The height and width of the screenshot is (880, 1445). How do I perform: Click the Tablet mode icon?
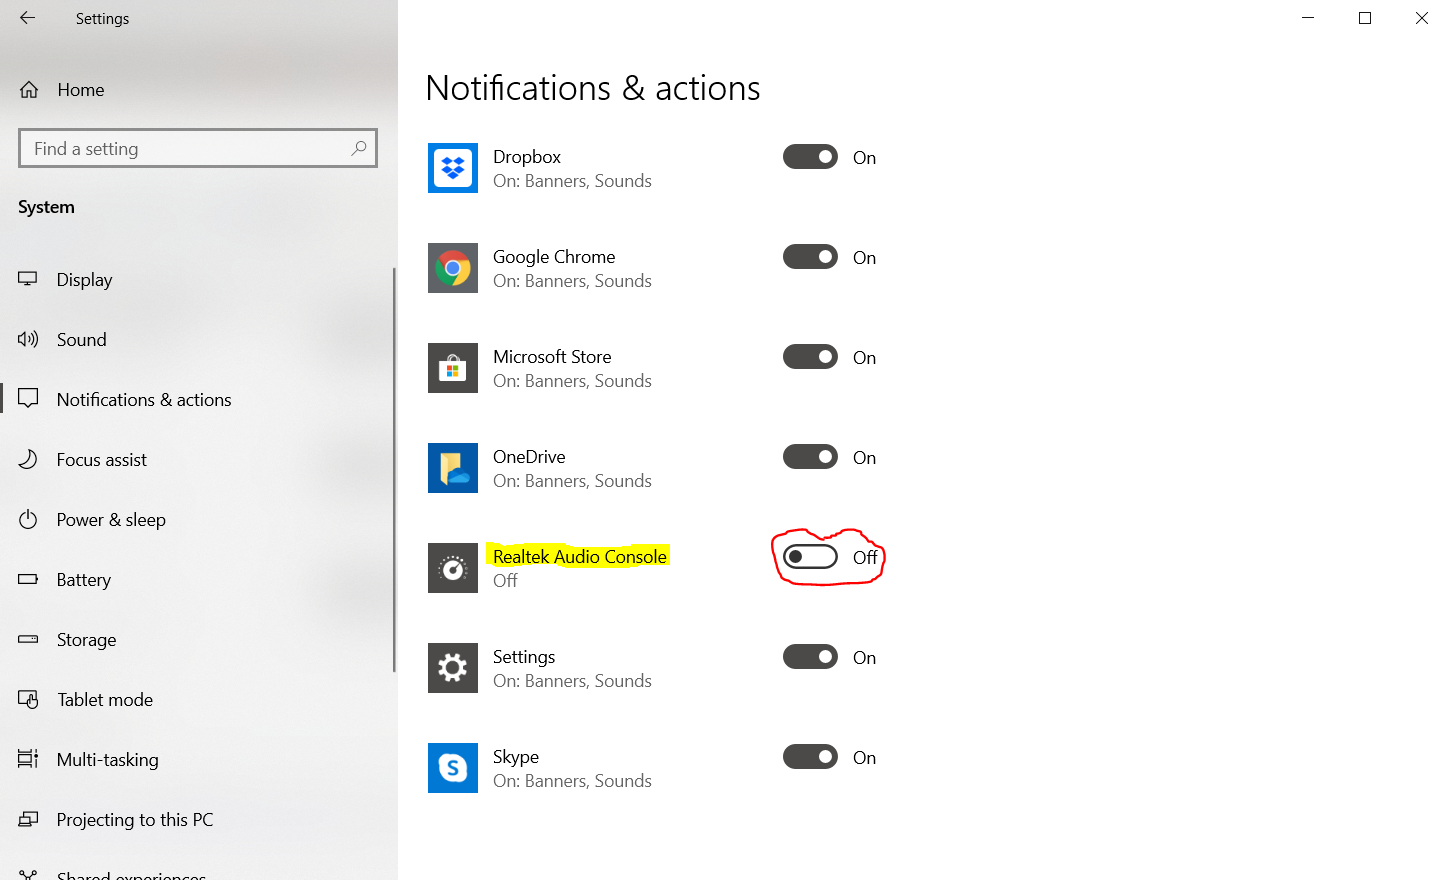click(x=28, y=699)
